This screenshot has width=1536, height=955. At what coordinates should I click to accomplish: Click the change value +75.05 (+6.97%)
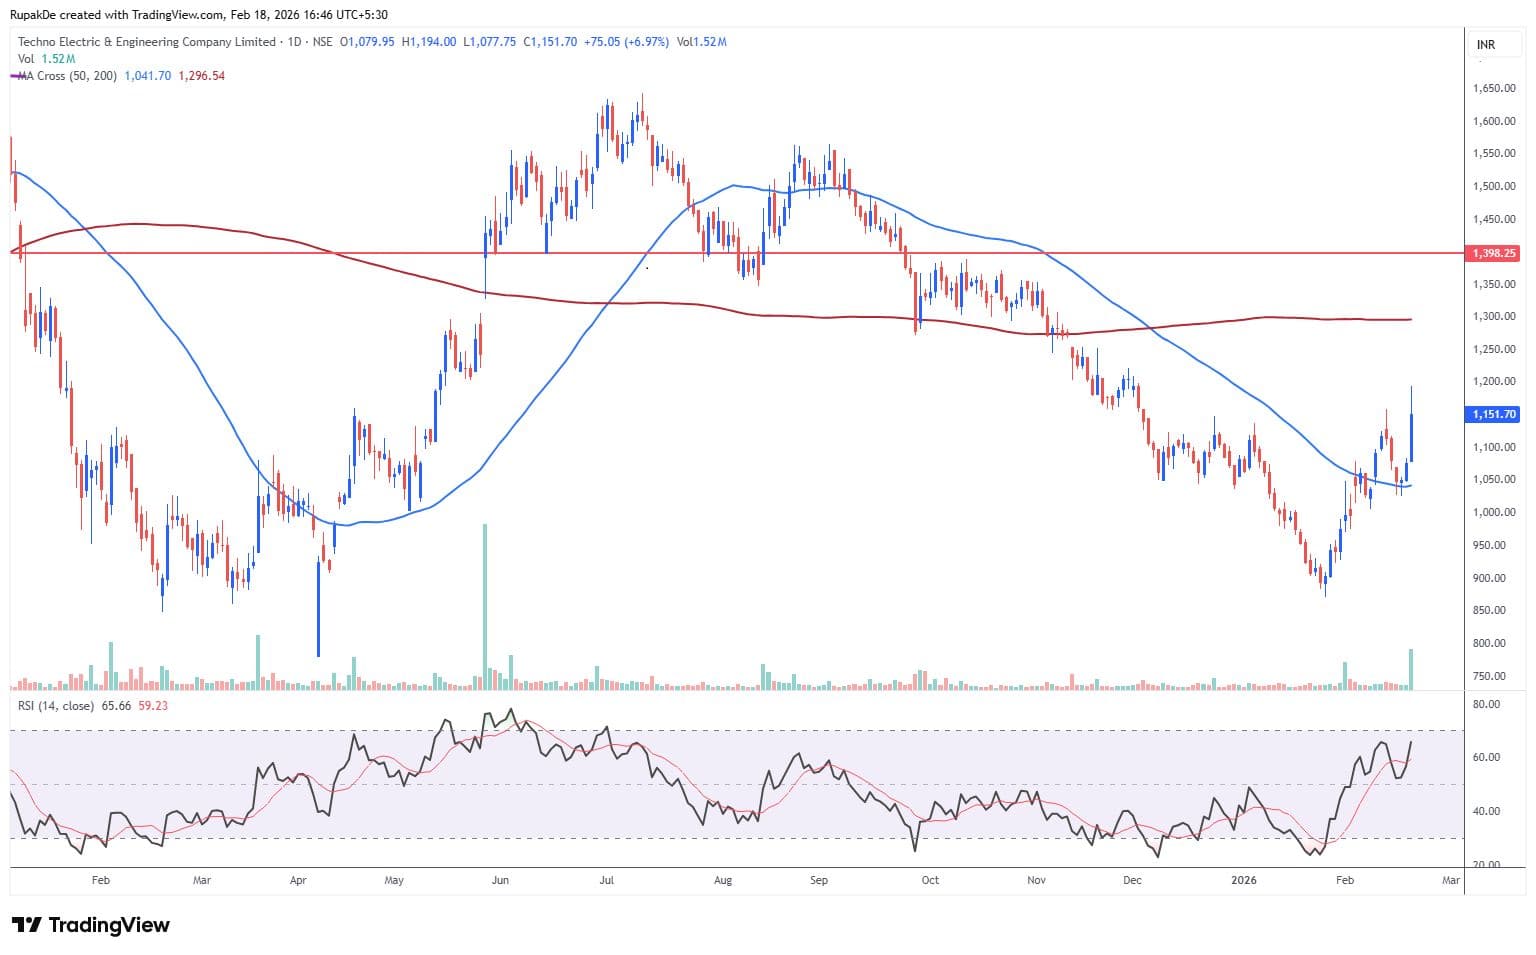click(x=628, y=42)
